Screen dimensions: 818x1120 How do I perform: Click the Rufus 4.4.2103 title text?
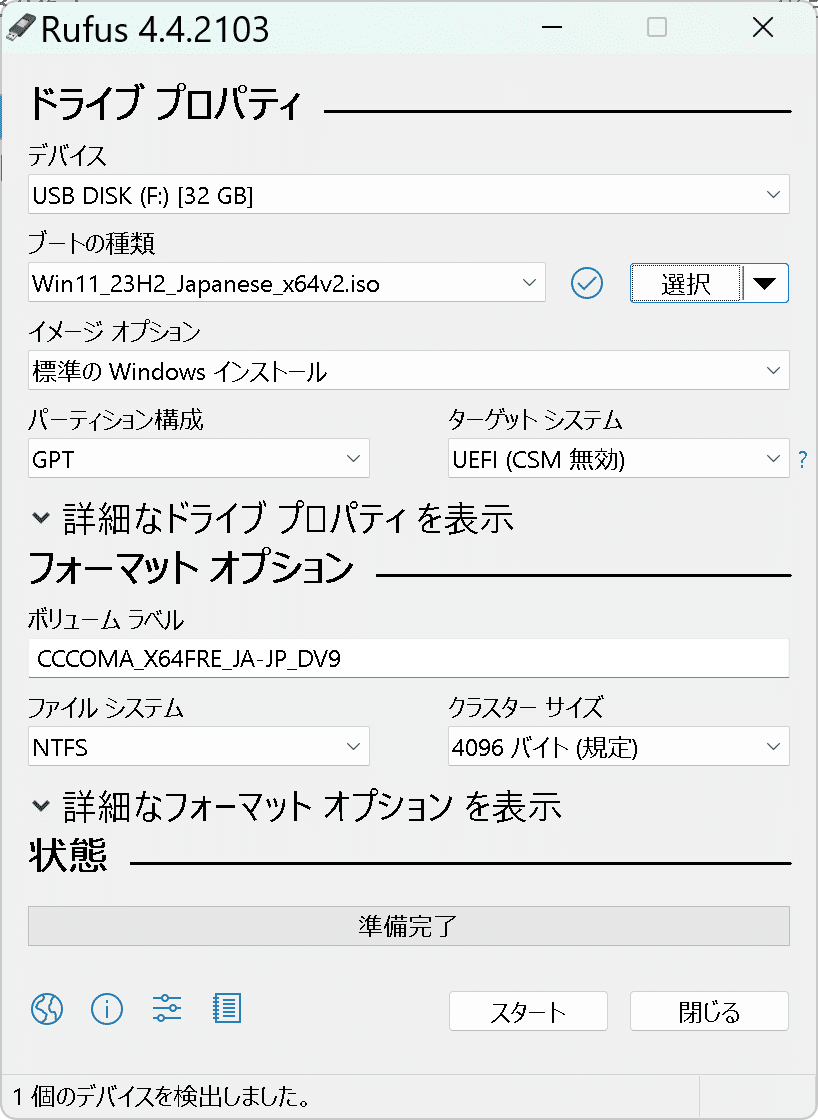(x=155, y=29)
